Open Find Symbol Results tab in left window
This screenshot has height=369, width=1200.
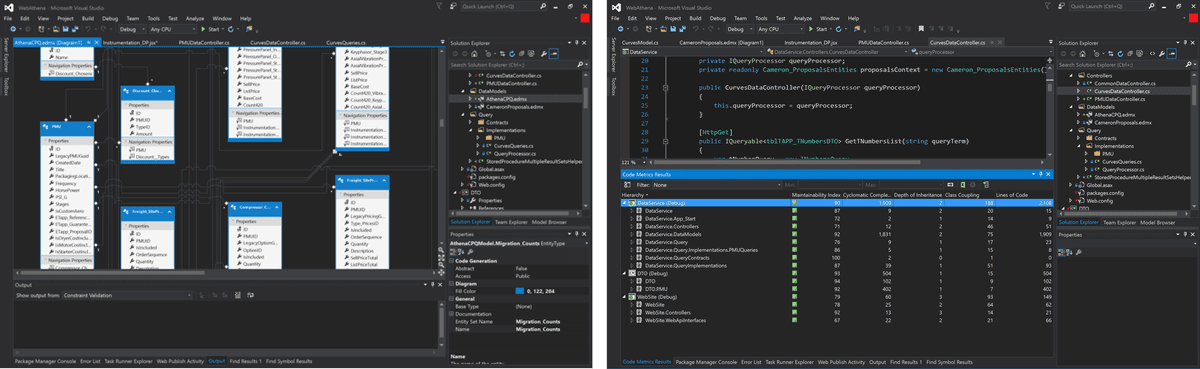(x=290, y=361)
